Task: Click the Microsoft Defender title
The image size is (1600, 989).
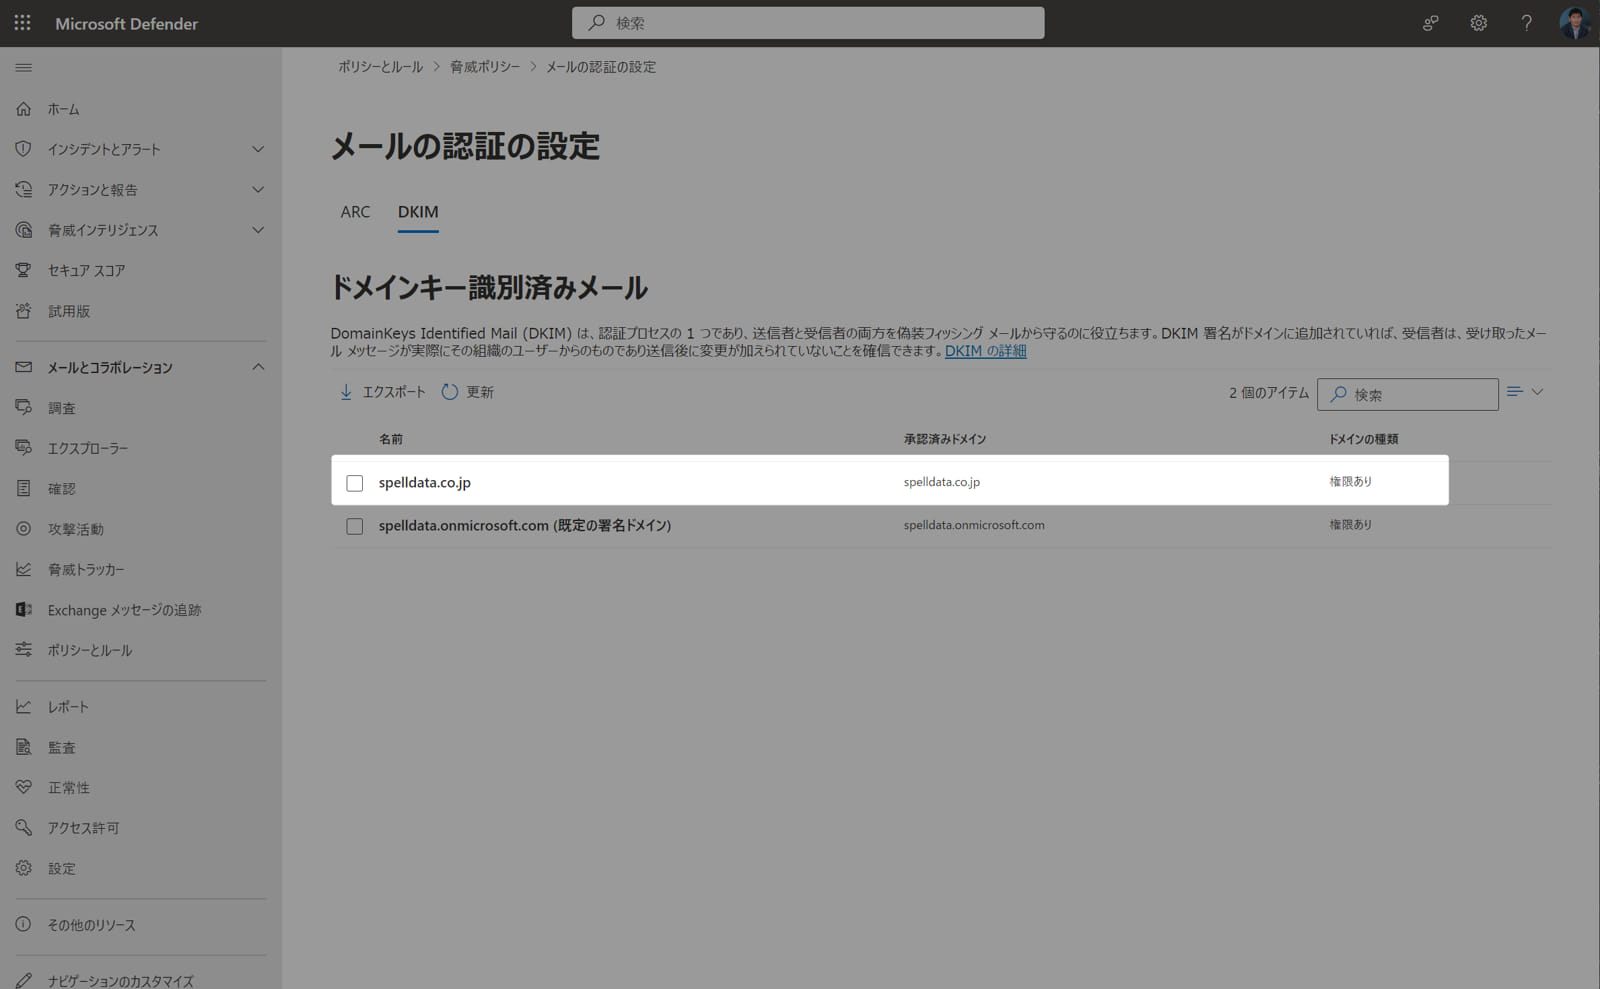Action: [x=126, y=23]
